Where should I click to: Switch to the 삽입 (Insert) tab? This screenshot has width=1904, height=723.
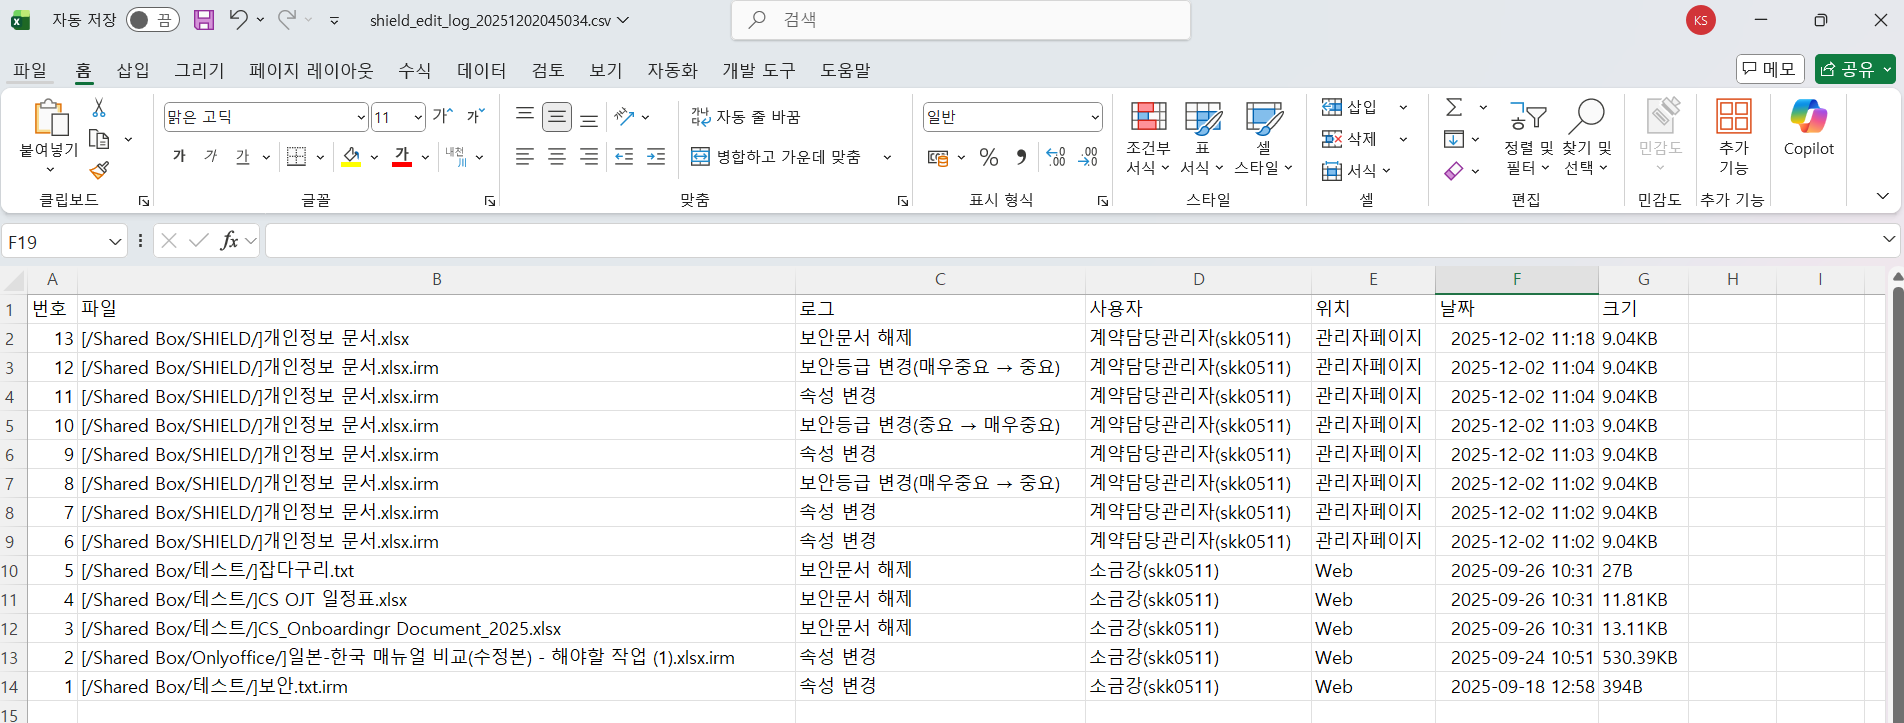(133, 70)
